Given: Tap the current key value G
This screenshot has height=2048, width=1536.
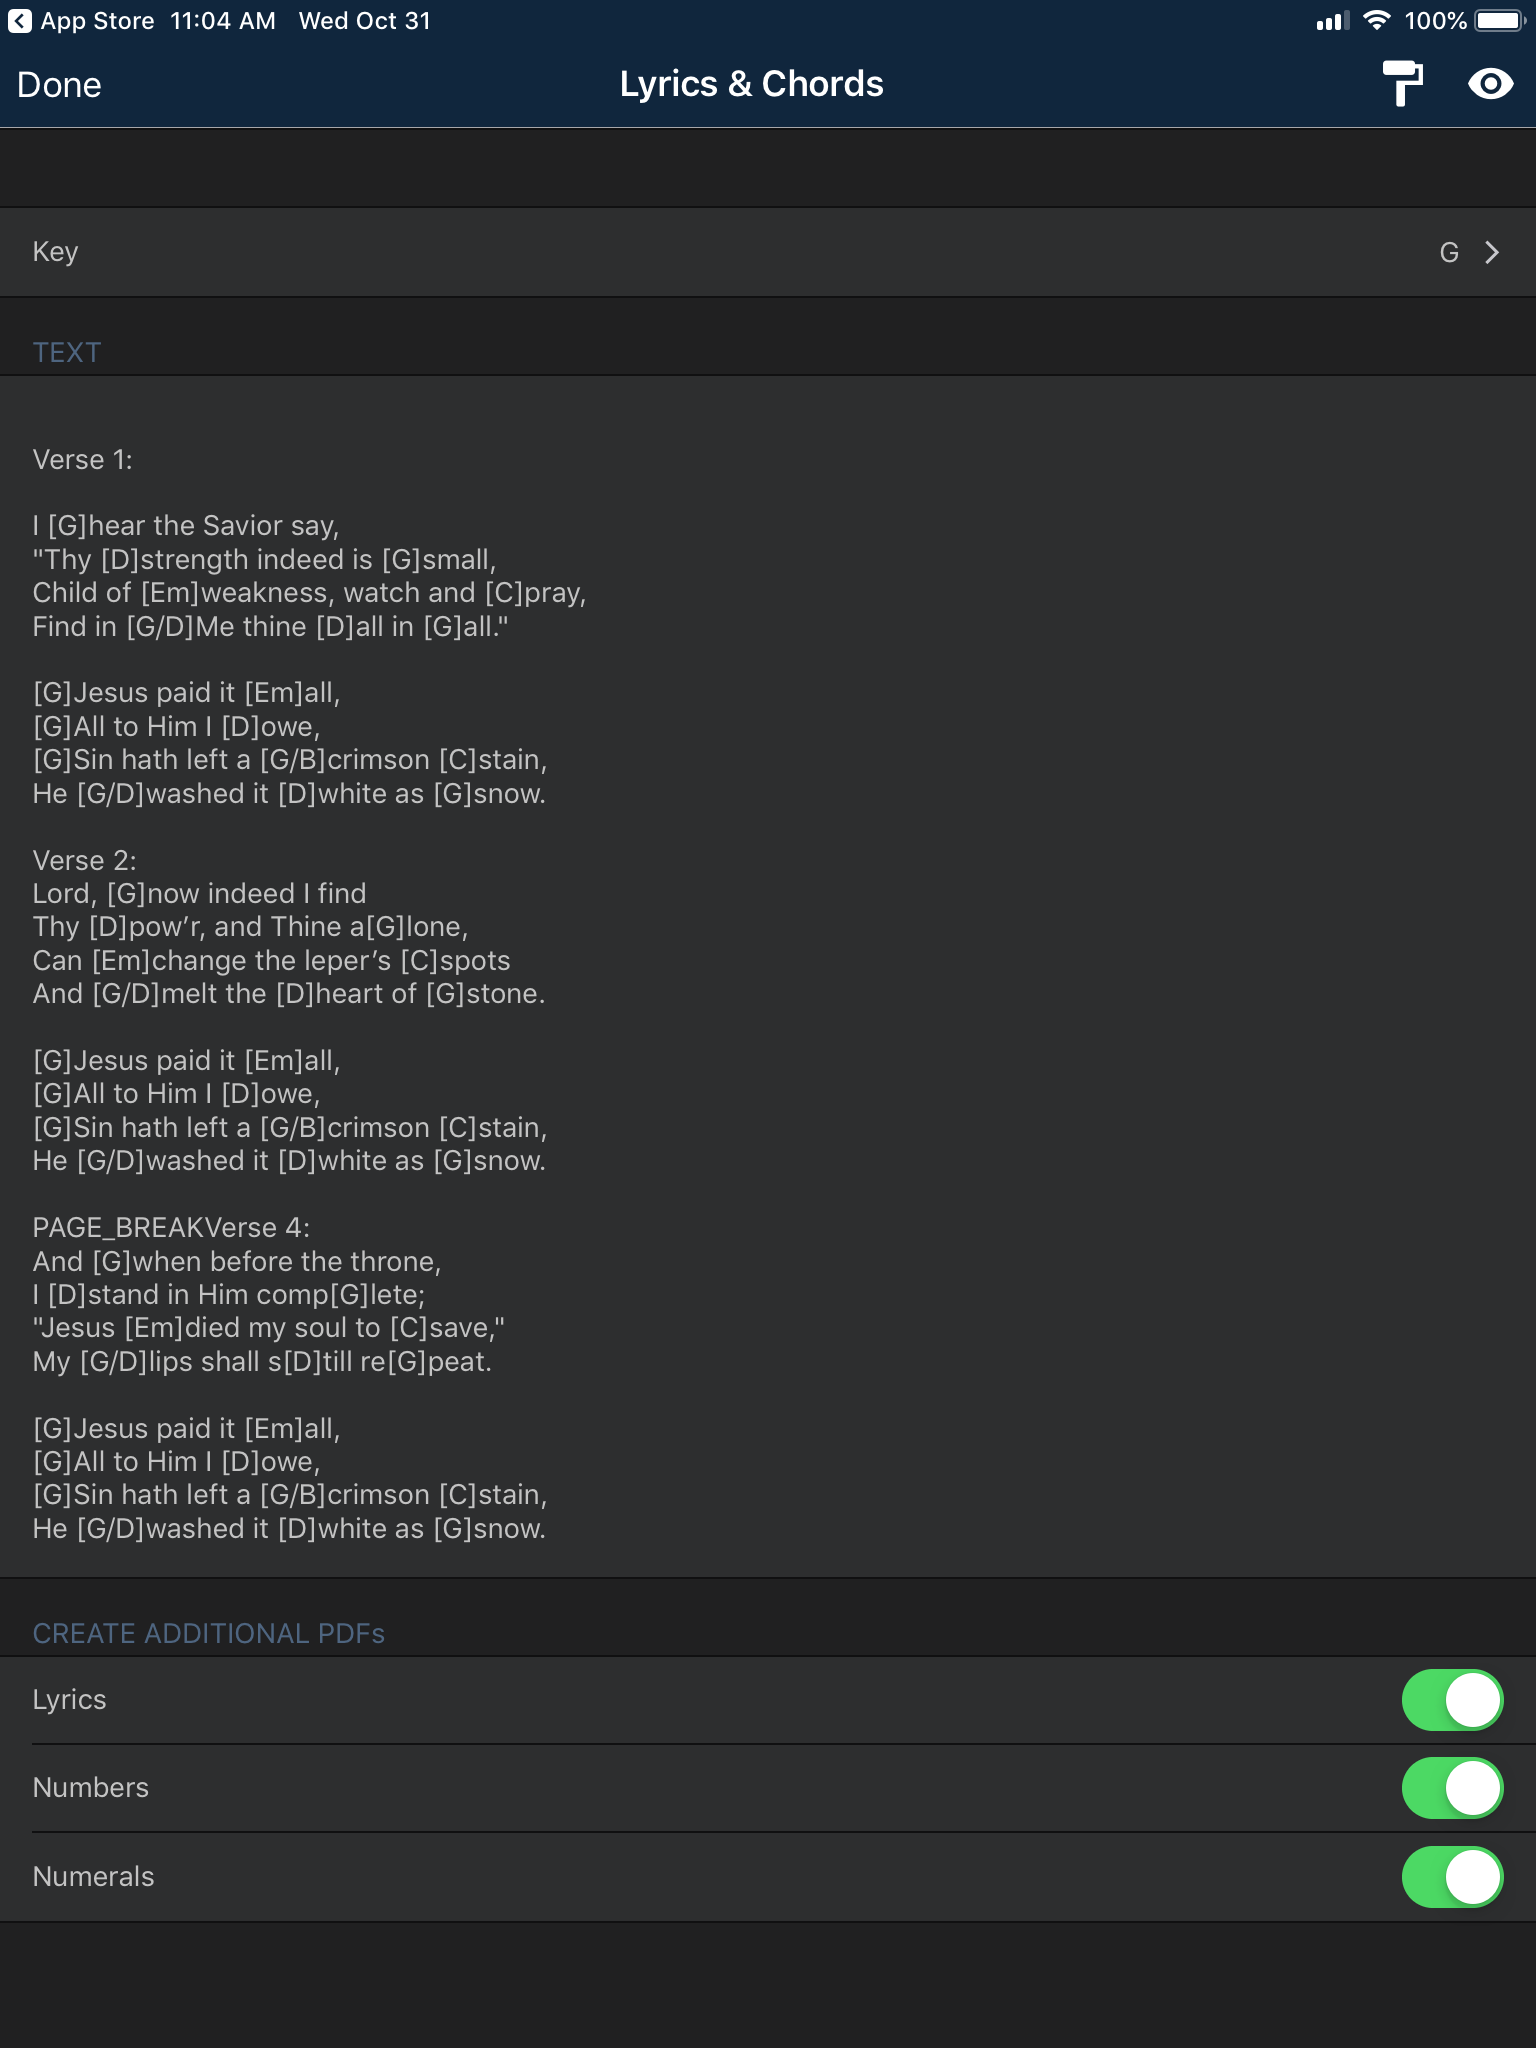Looking at the screenshot, I should (x=1449, y=252).
